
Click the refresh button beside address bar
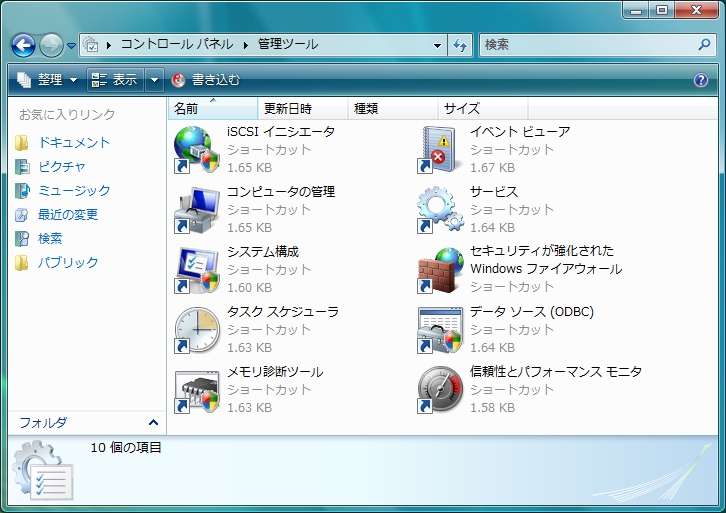click(460, 45)
